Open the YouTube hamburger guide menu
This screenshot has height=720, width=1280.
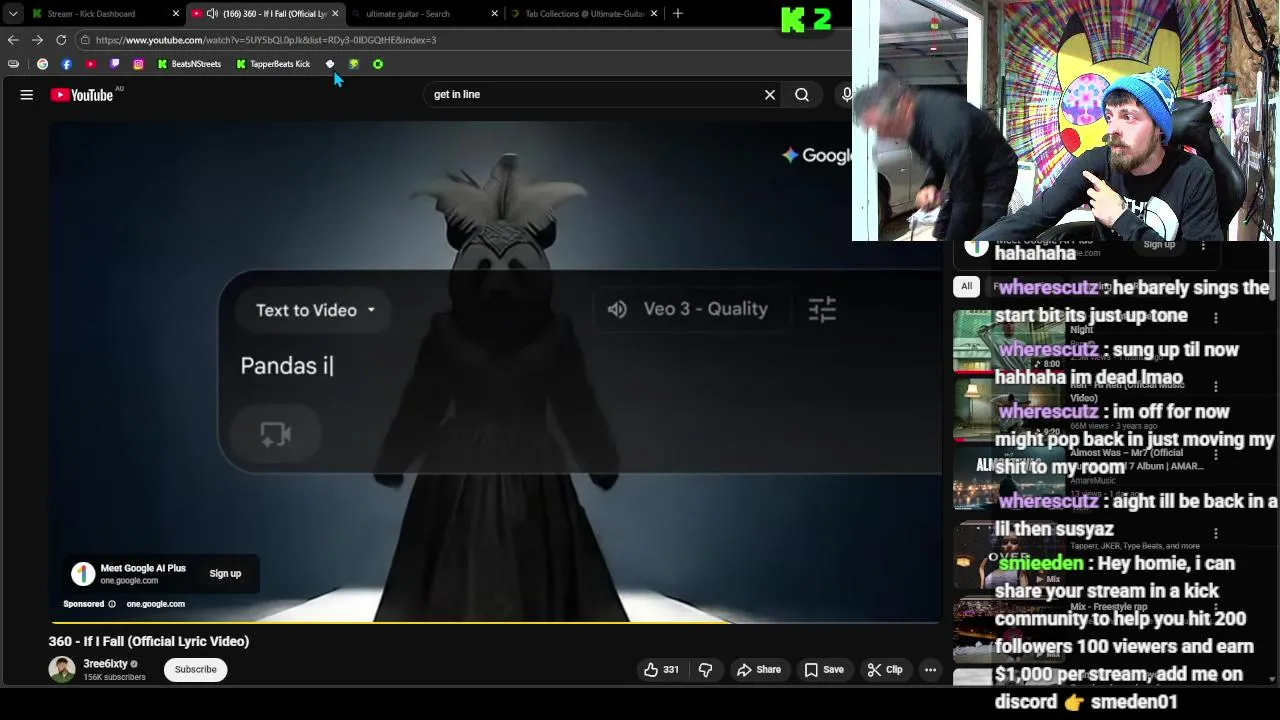(x=27, y=95)
